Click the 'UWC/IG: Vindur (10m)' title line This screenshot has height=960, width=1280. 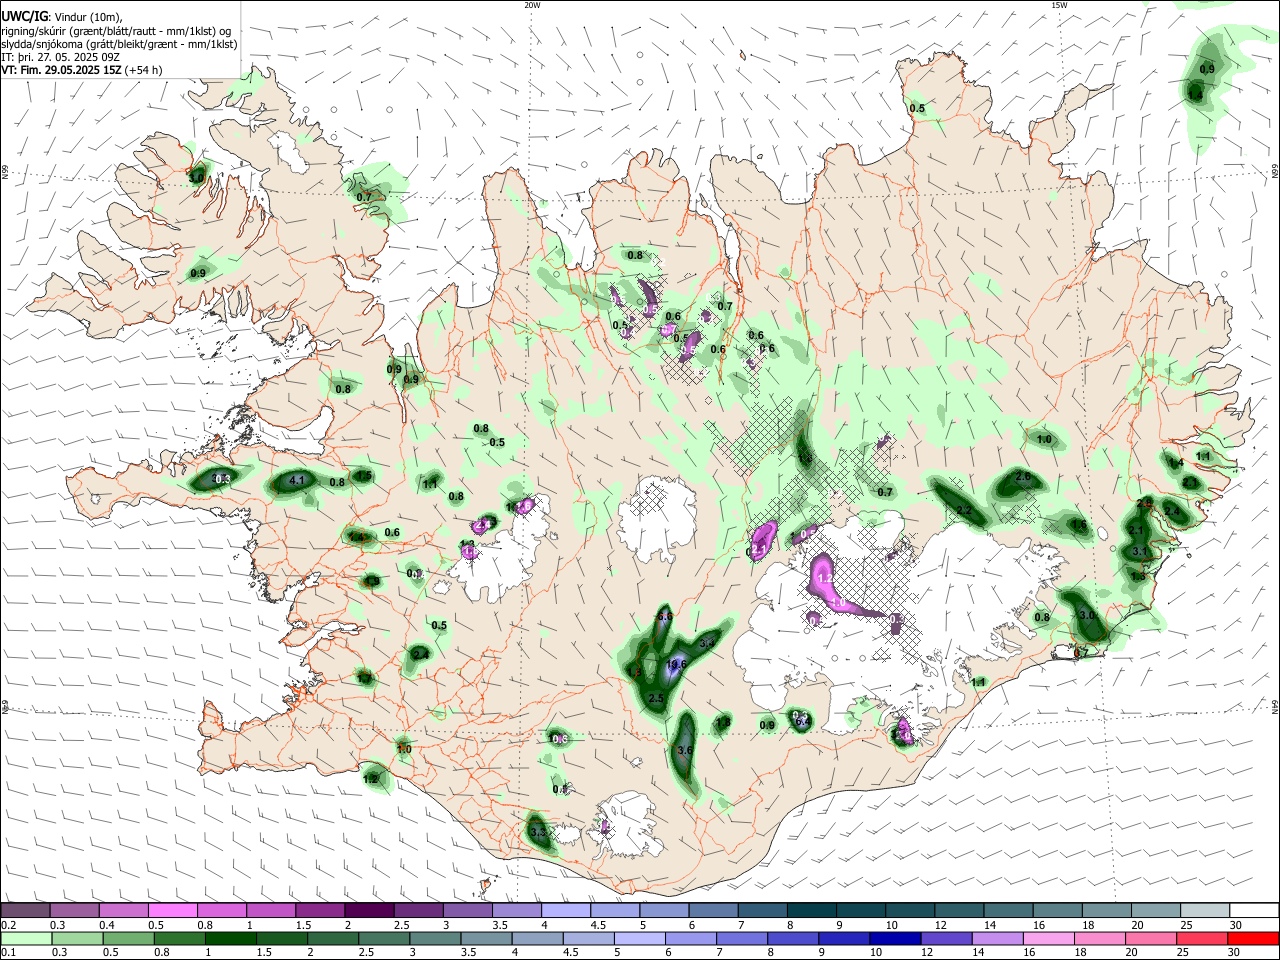[x=62, y=17]
